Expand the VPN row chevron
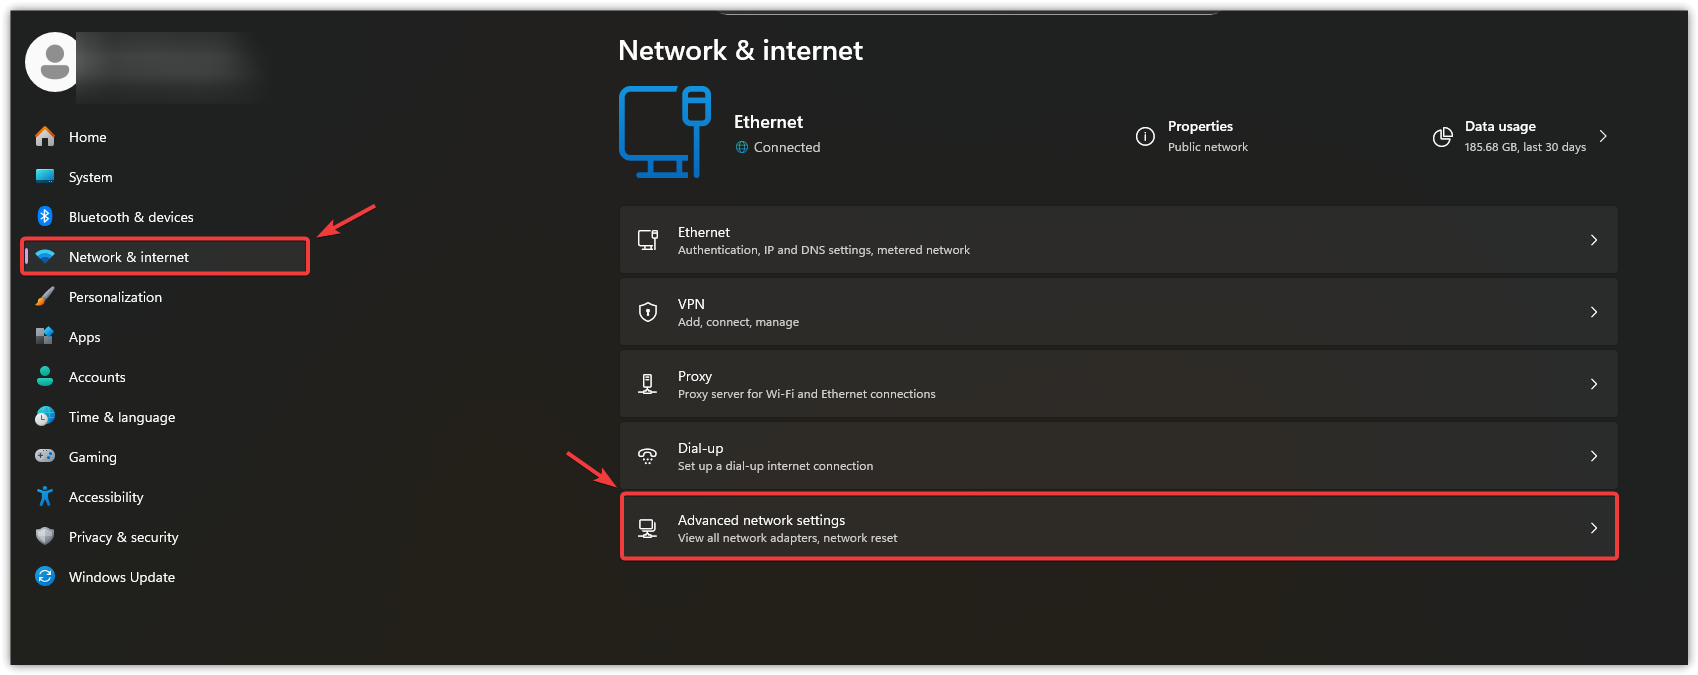This screenshot has width=1698, height=675. (1593, 312)
